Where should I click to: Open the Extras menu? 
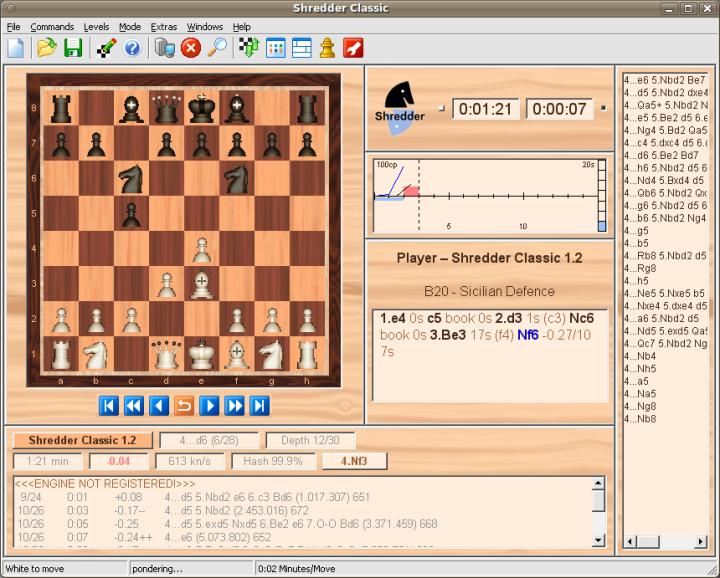pyautogui.click(x=163, y=26)
